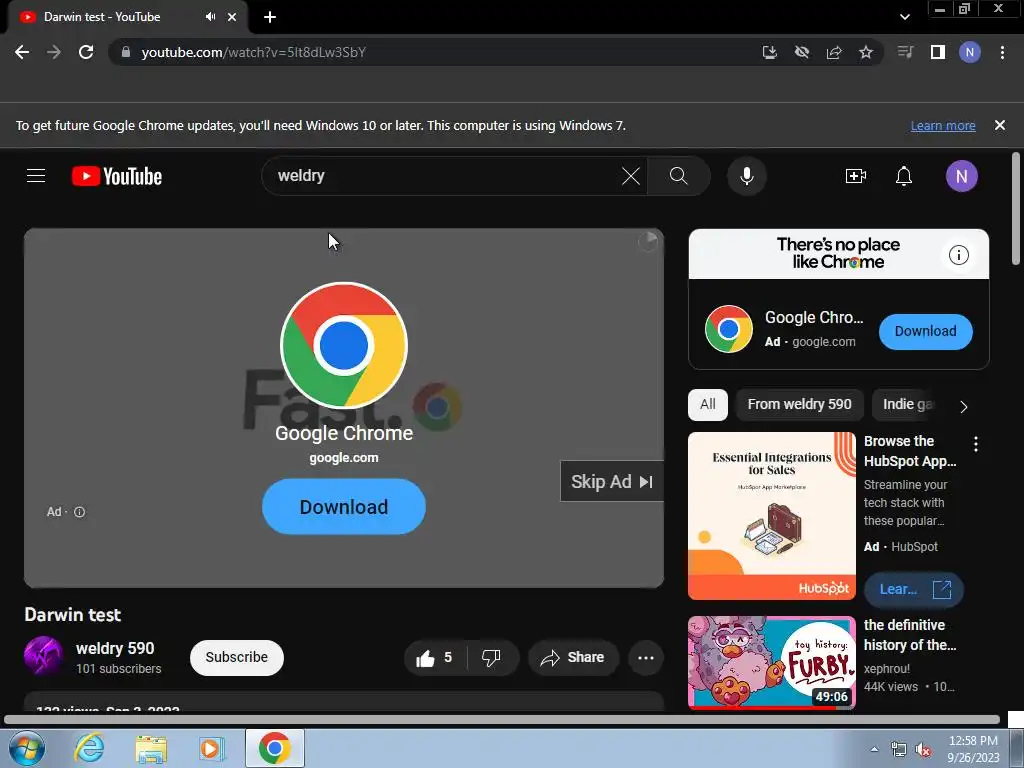Click the crossed-out eye icon in address bar
Screen dimensions: 1024x768
click(x=802, y=52)
